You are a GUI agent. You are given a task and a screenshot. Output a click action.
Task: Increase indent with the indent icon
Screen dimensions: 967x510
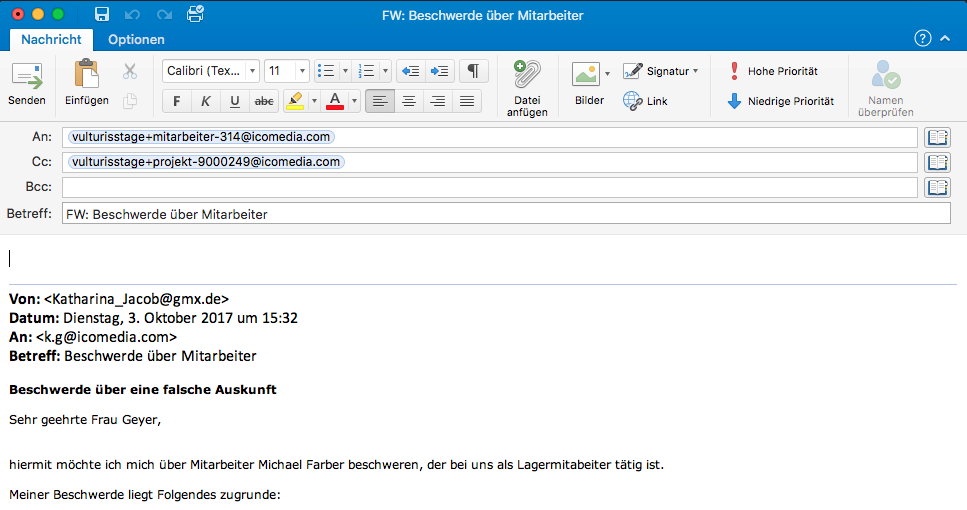440,71
